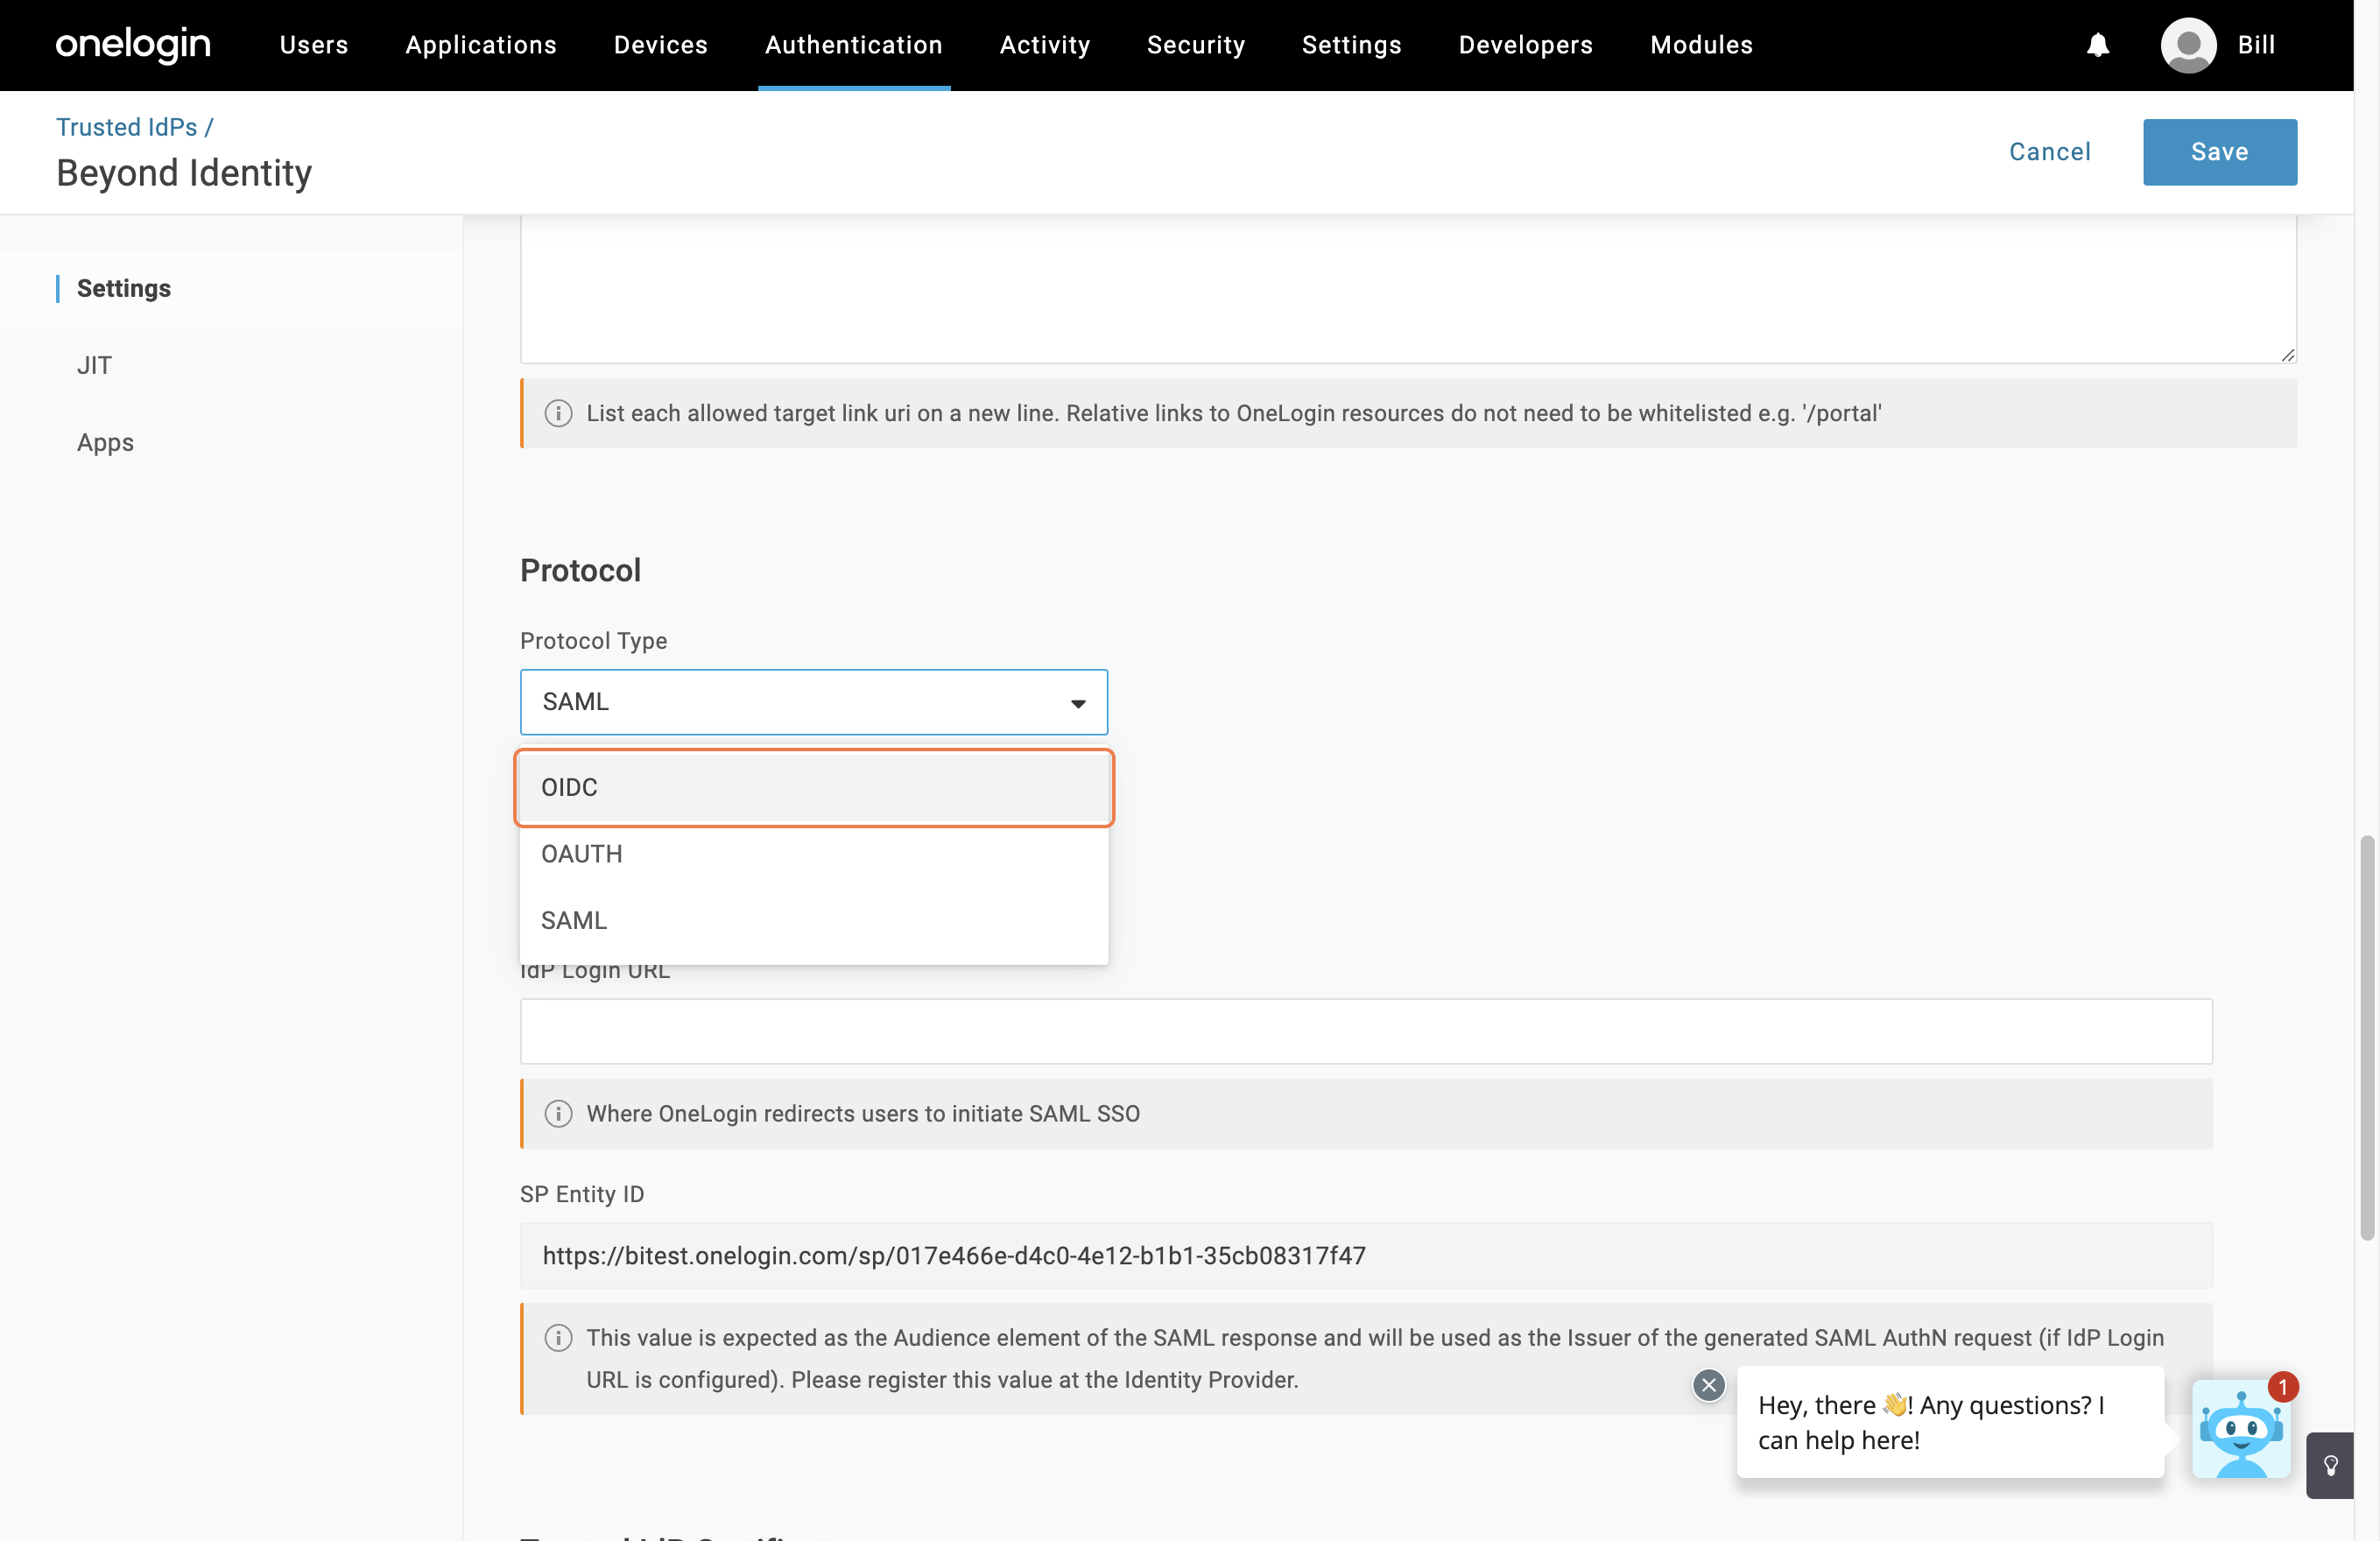Open the notifications bell
This screenshot has width=2380, height=1541.
(x=2098, y=45)
